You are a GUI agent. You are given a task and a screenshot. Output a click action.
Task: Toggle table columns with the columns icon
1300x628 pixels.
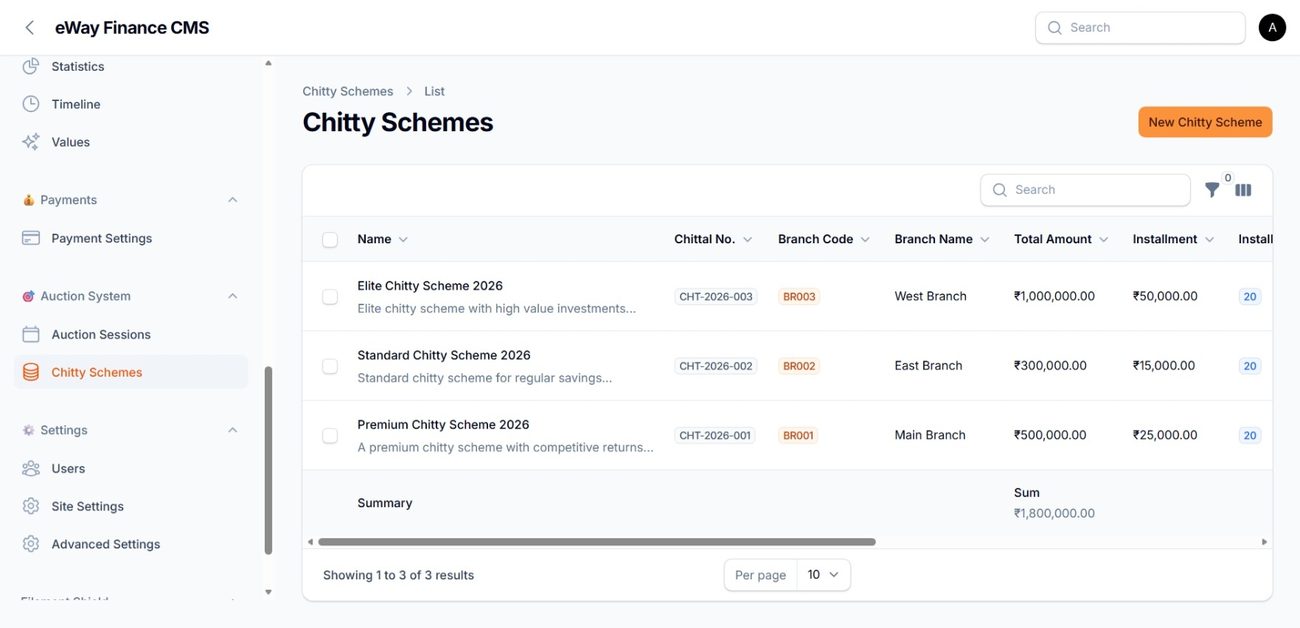(1243, 190)
